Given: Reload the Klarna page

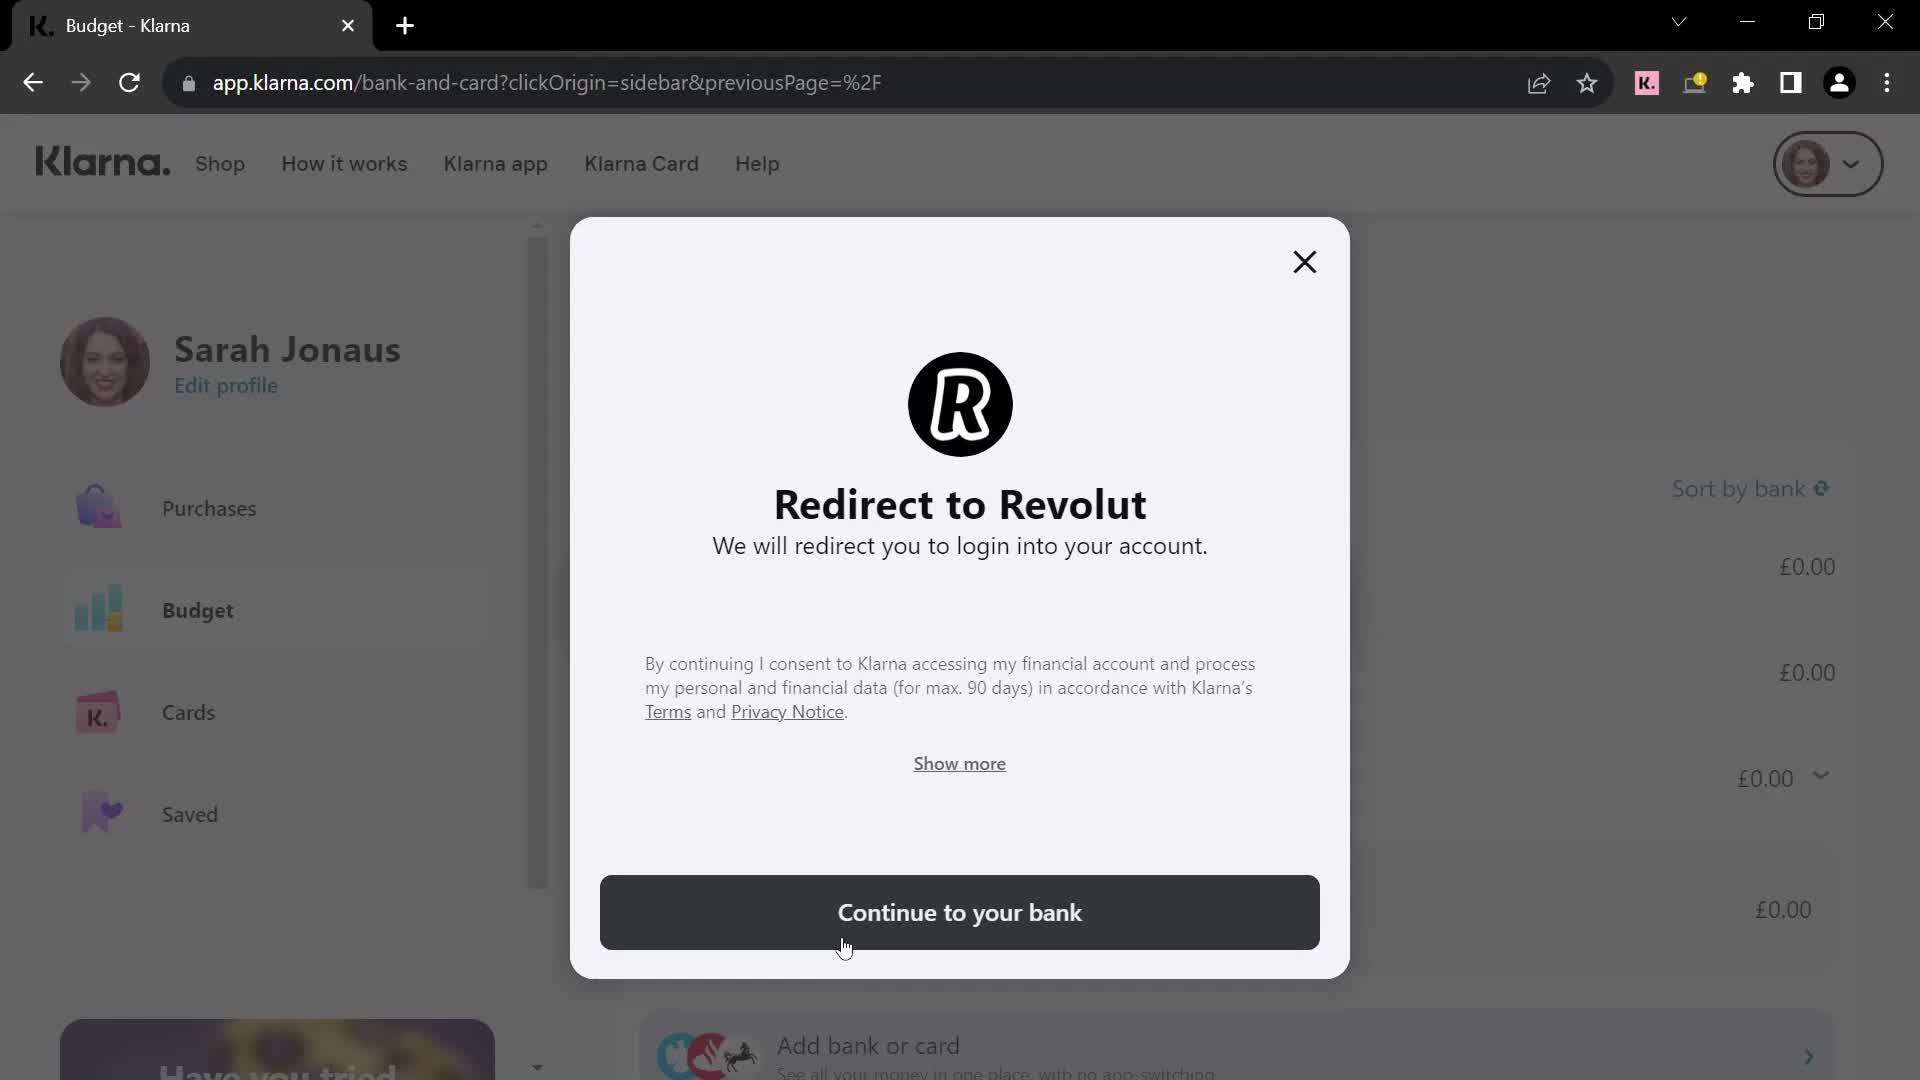Looking at the screenshot, I should click(x=129, y=83).
